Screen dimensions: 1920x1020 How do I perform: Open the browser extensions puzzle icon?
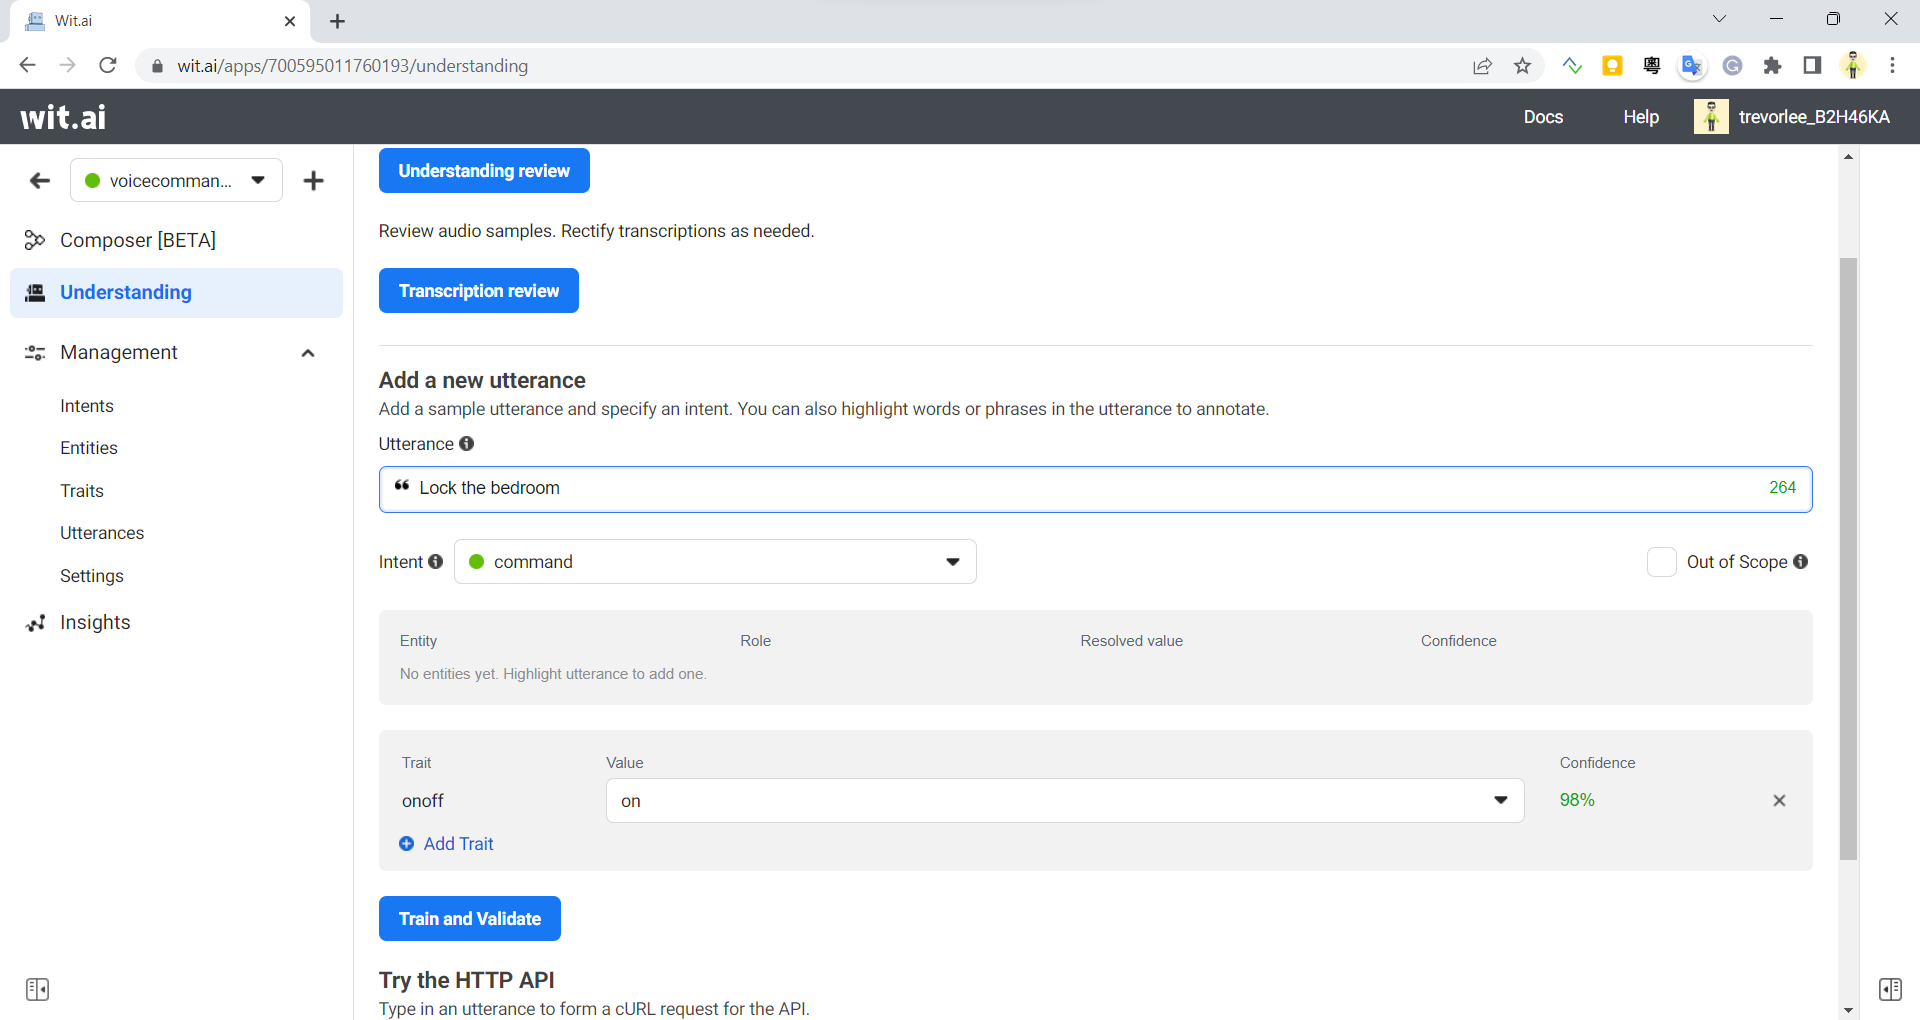1772,66
